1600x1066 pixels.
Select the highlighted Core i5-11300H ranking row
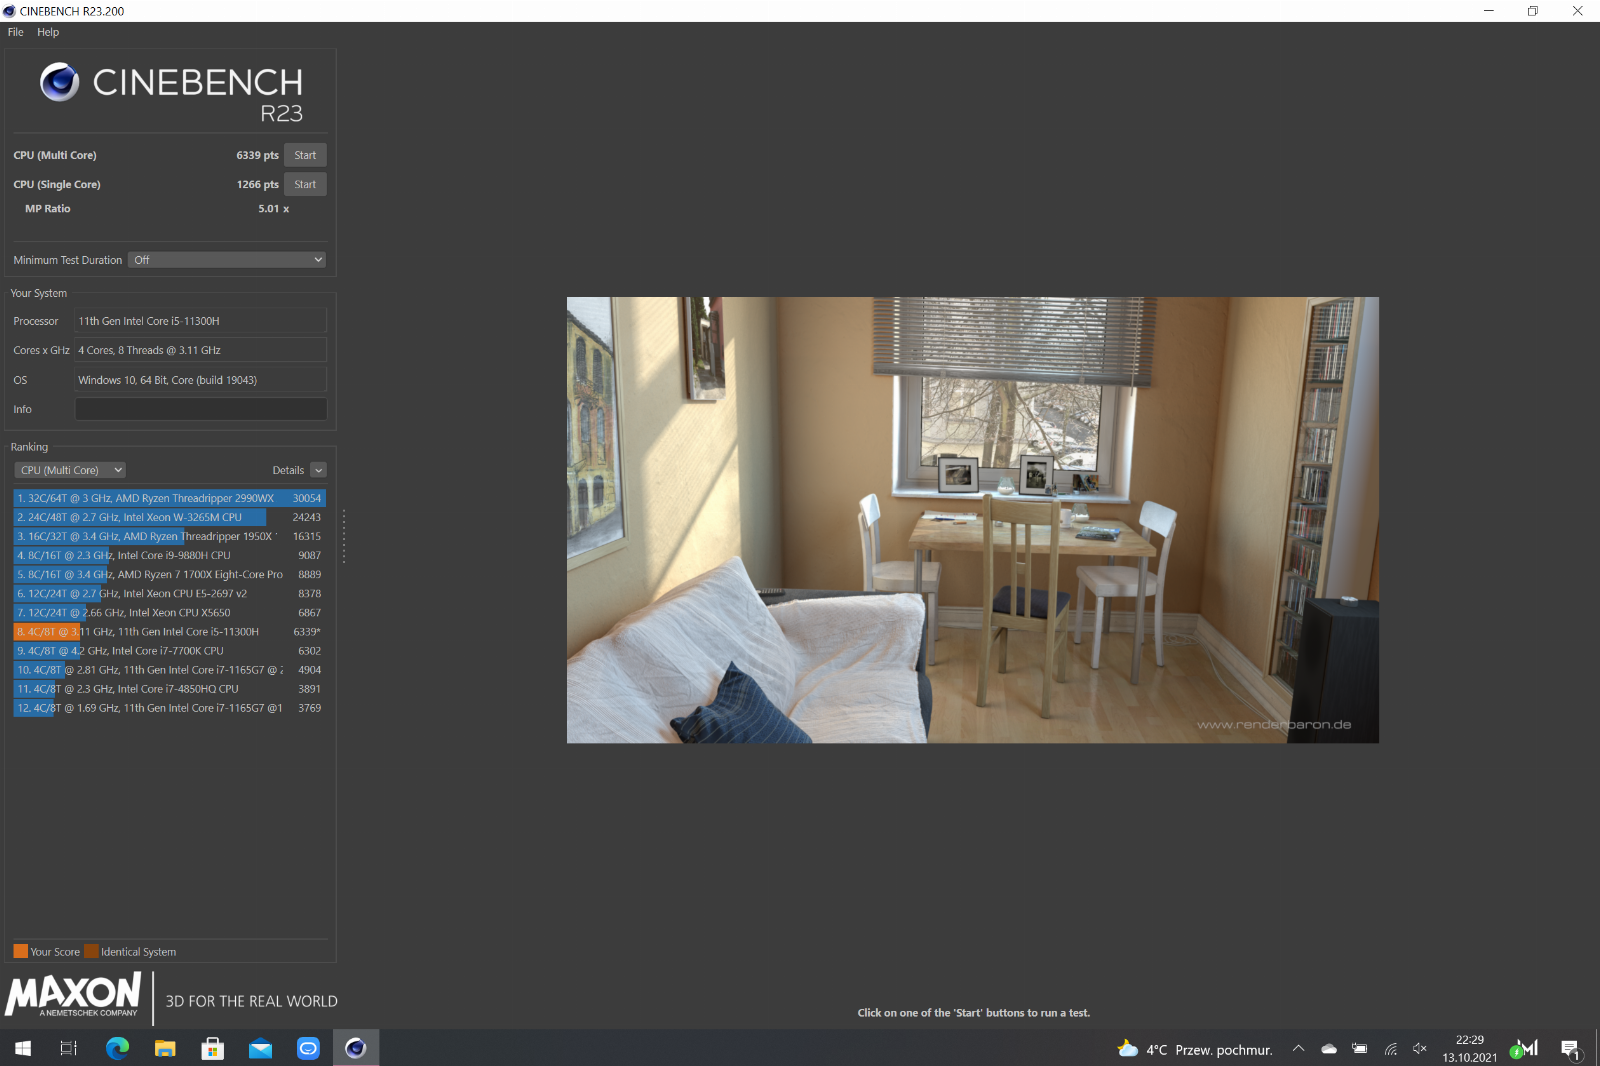click(169, 631)
